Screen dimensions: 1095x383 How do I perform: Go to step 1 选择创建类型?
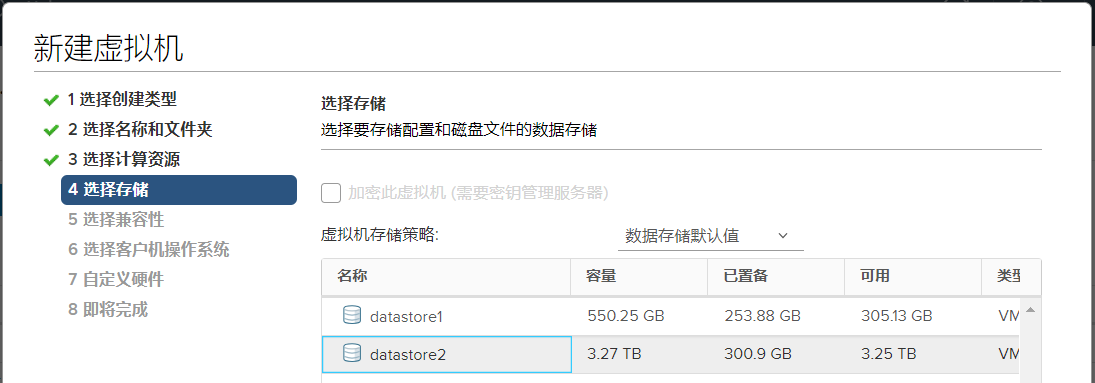(122, 99)
